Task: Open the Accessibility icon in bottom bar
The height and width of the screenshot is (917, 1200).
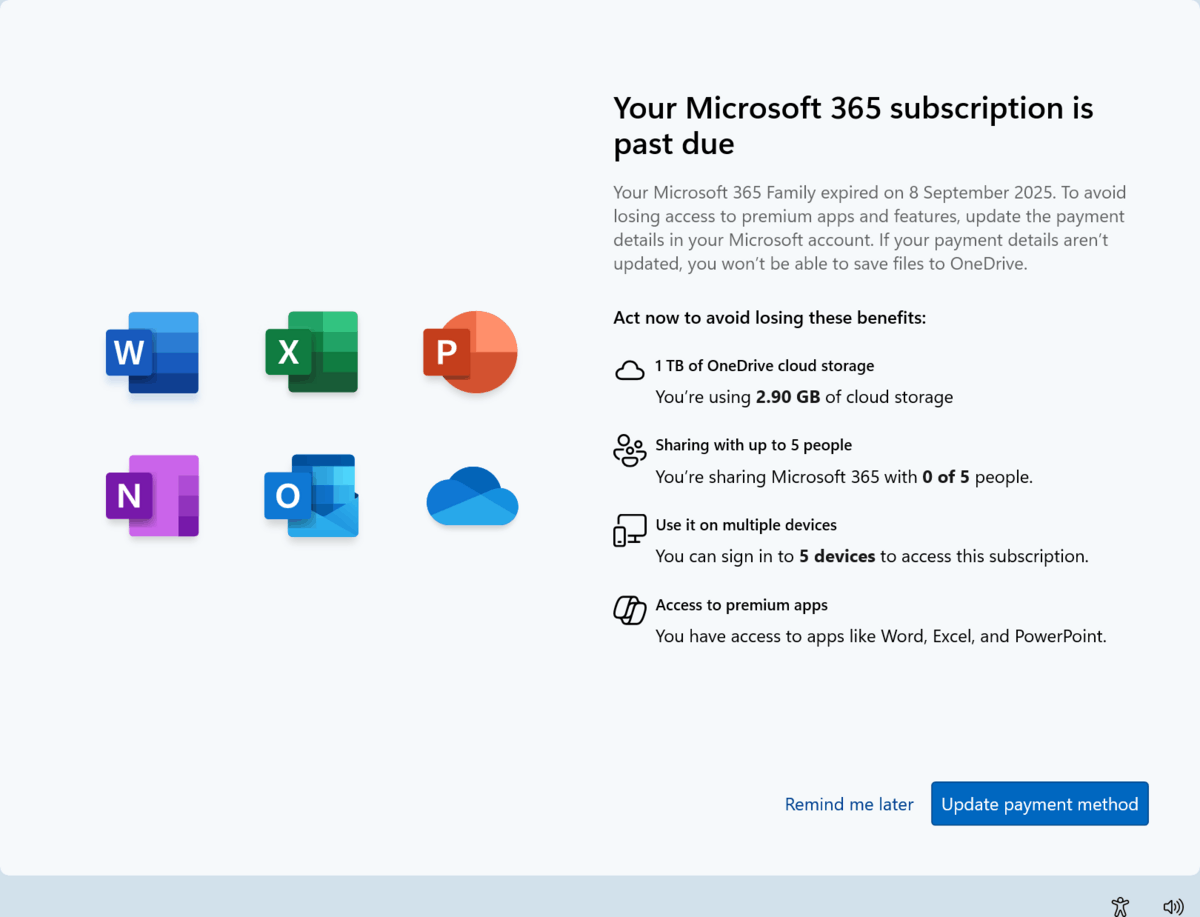Action: point(1120,906)
